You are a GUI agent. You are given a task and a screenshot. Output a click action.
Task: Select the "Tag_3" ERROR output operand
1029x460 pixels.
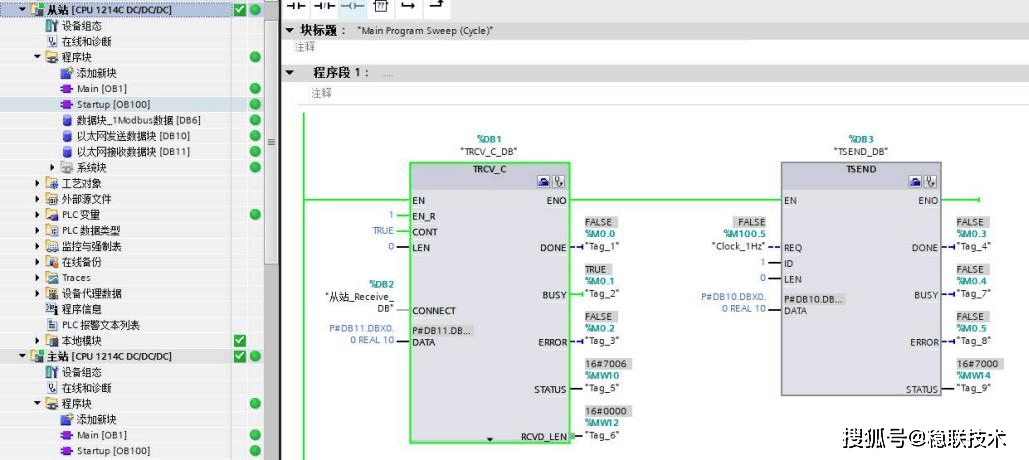tap(602, 341)
